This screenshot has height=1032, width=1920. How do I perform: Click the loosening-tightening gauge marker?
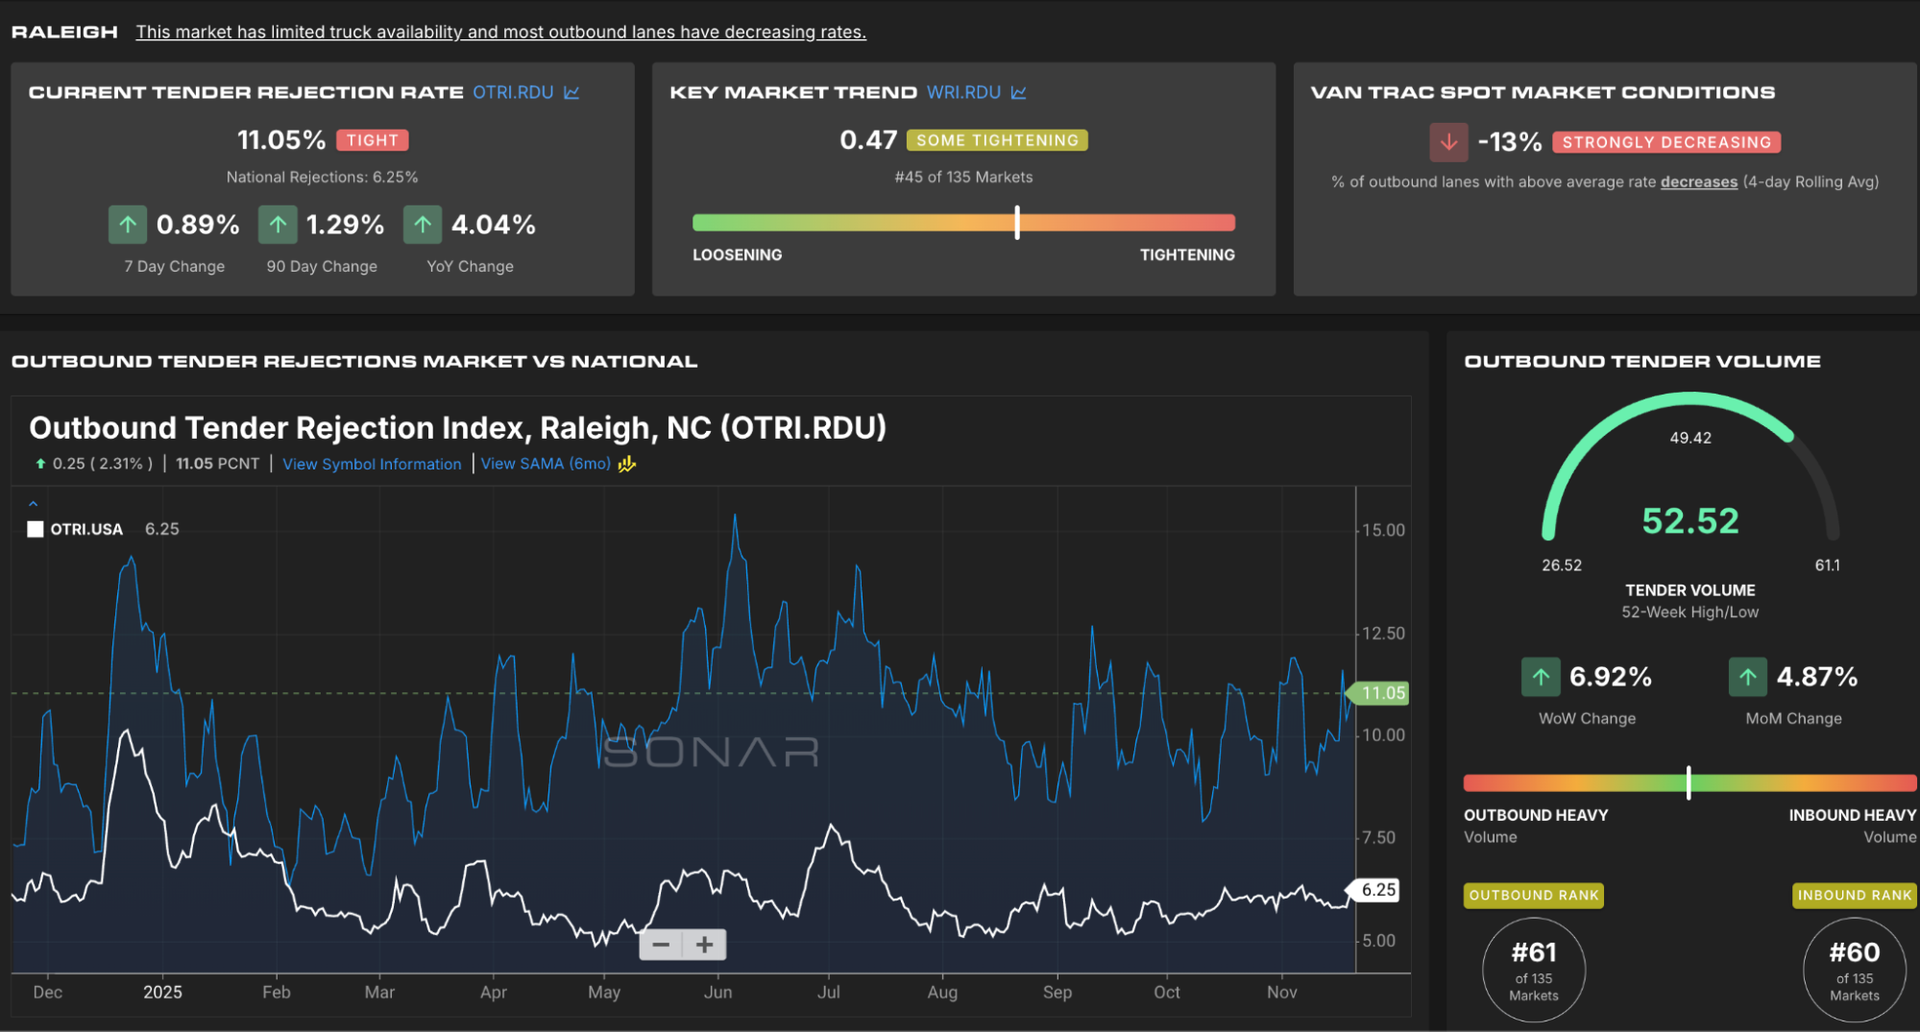1017,222
